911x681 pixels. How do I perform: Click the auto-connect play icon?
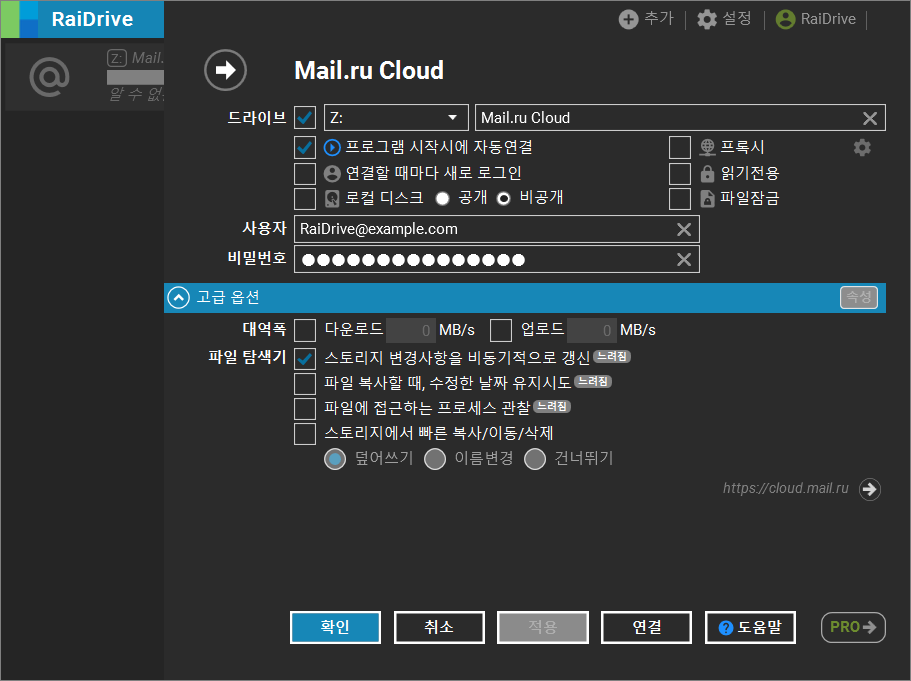pyautogui.click(x=332, y=148)
